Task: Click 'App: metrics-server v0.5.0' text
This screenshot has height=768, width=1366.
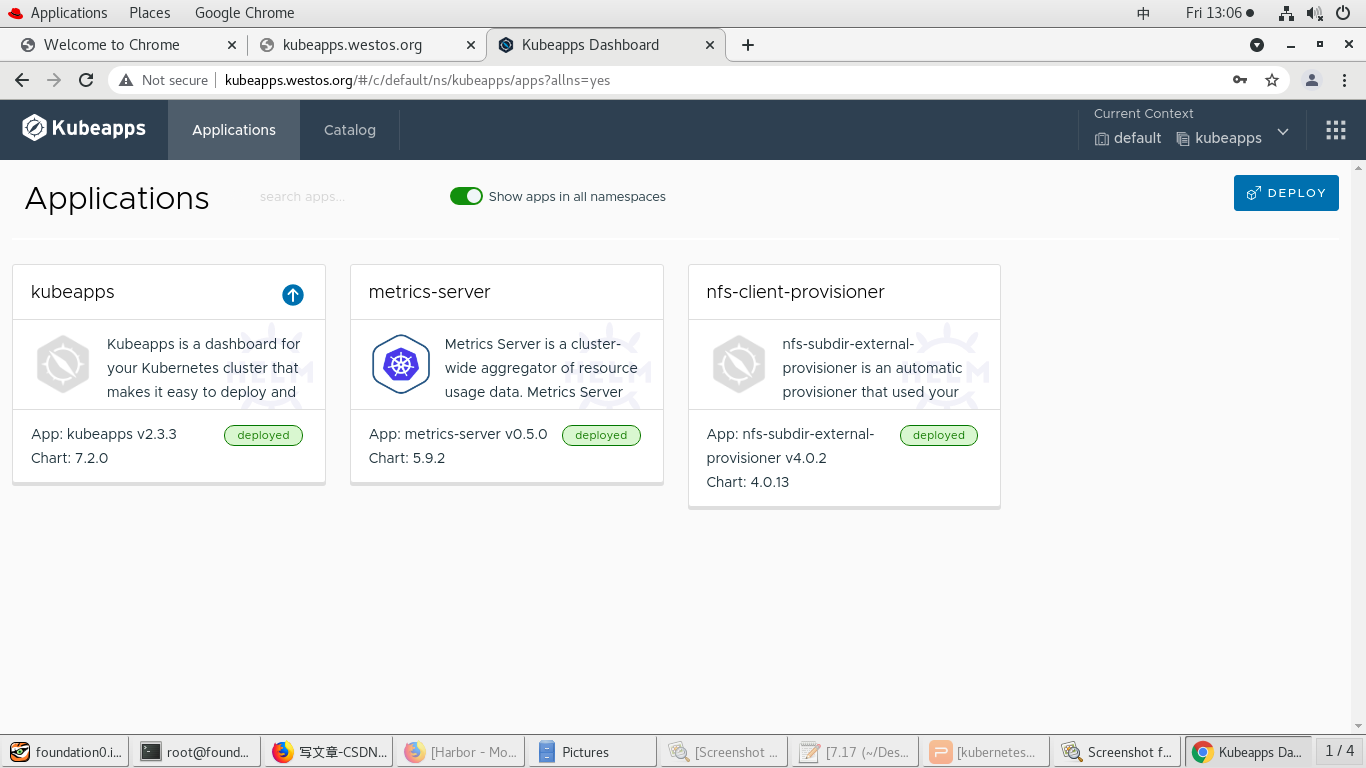Action: (x=458, y=434)
